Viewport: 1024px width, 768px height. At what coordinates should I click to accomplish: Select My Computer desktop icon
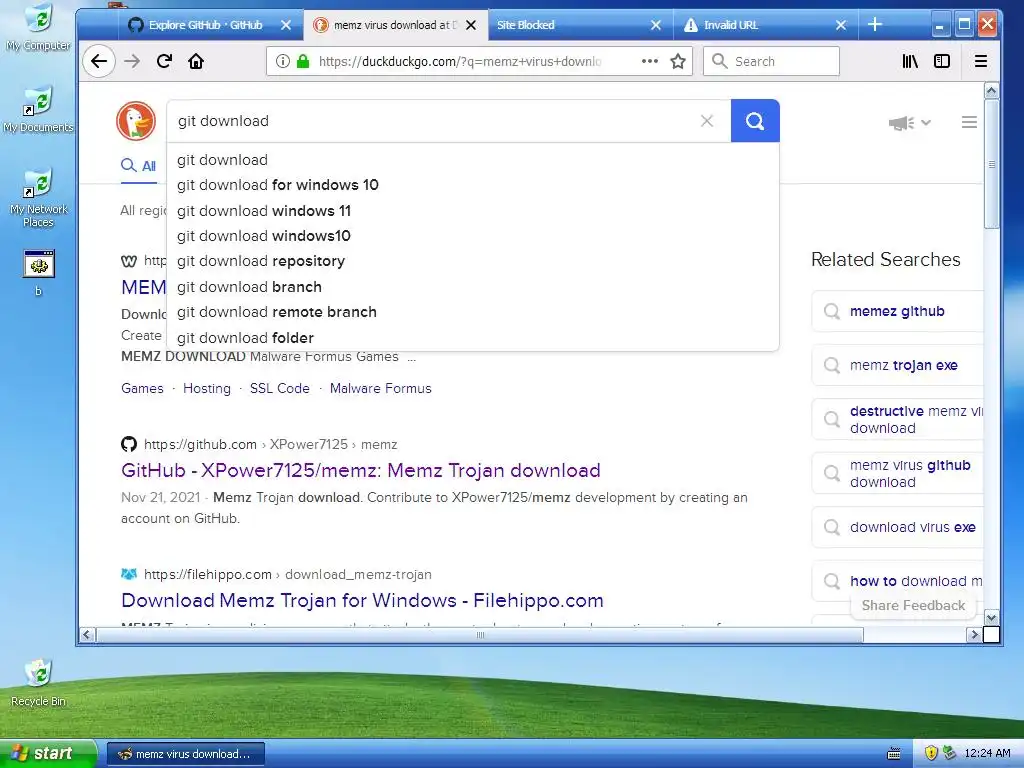click(x=38, y=27)
